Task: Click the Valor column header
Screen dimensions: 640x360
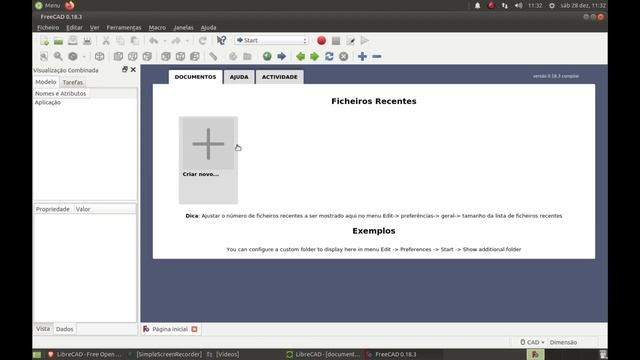Action: click(x=83, y=209)
